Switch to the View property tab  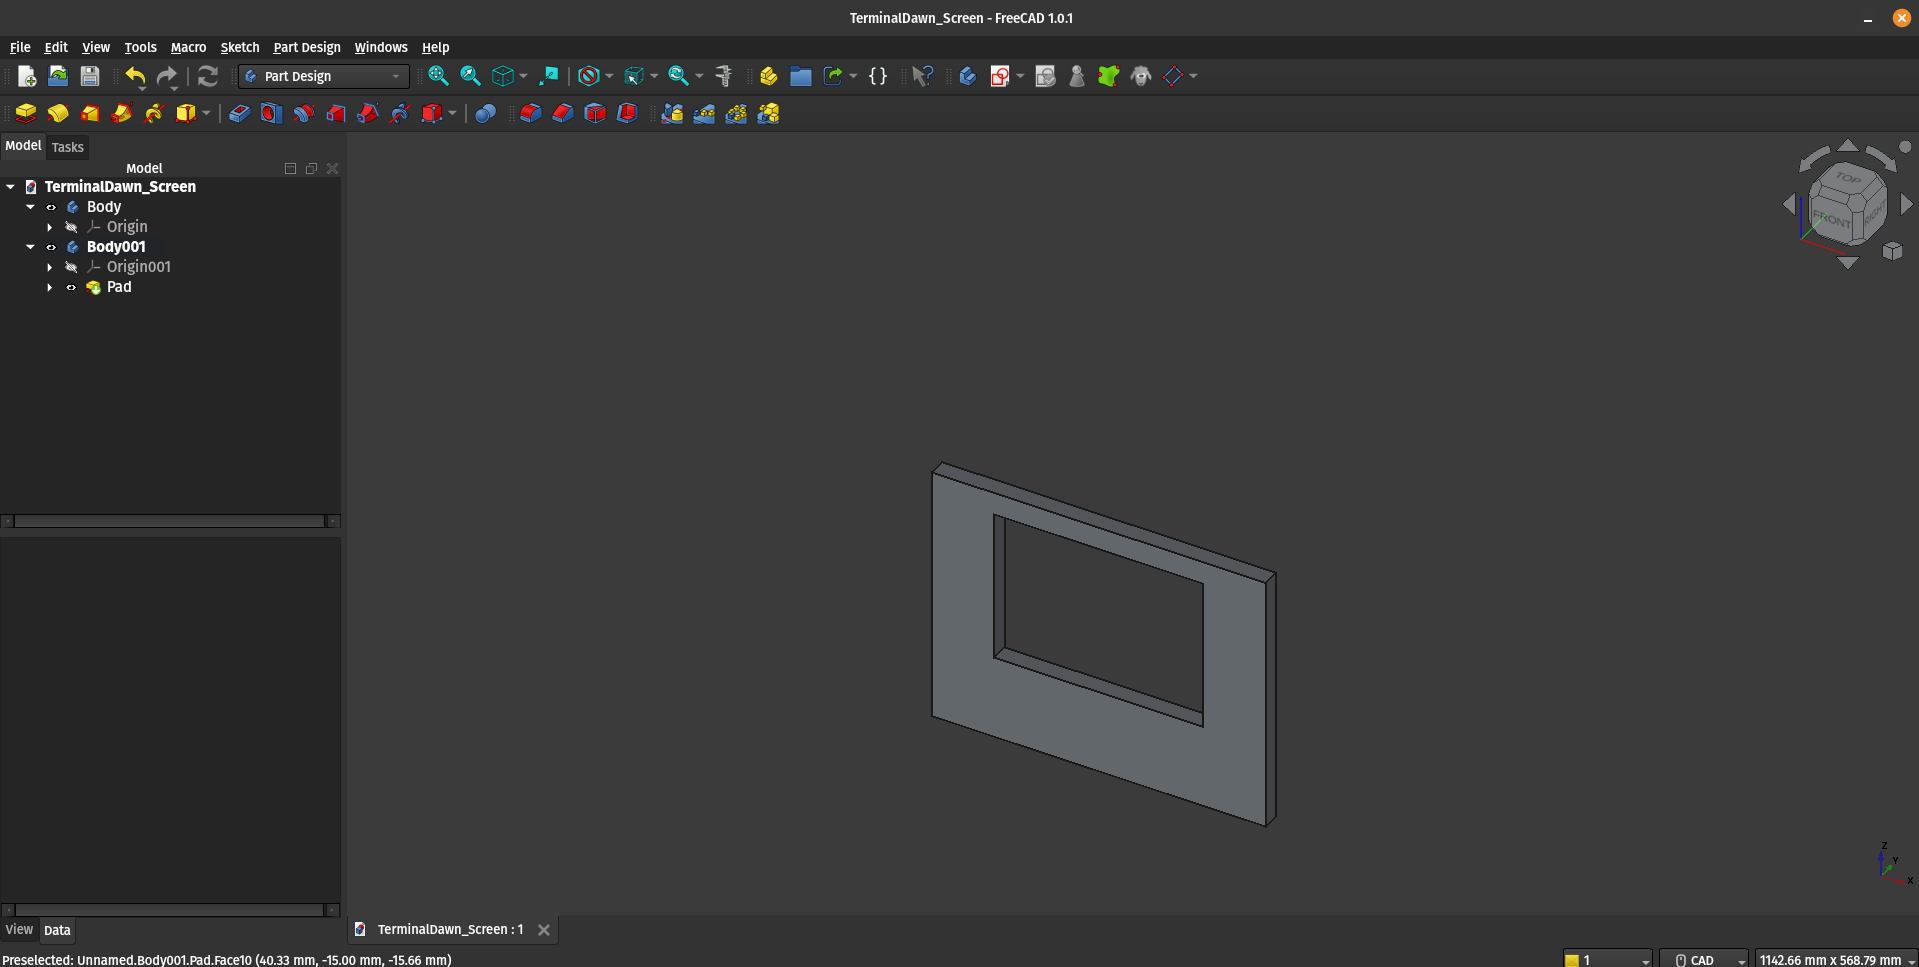click(19, 929)
